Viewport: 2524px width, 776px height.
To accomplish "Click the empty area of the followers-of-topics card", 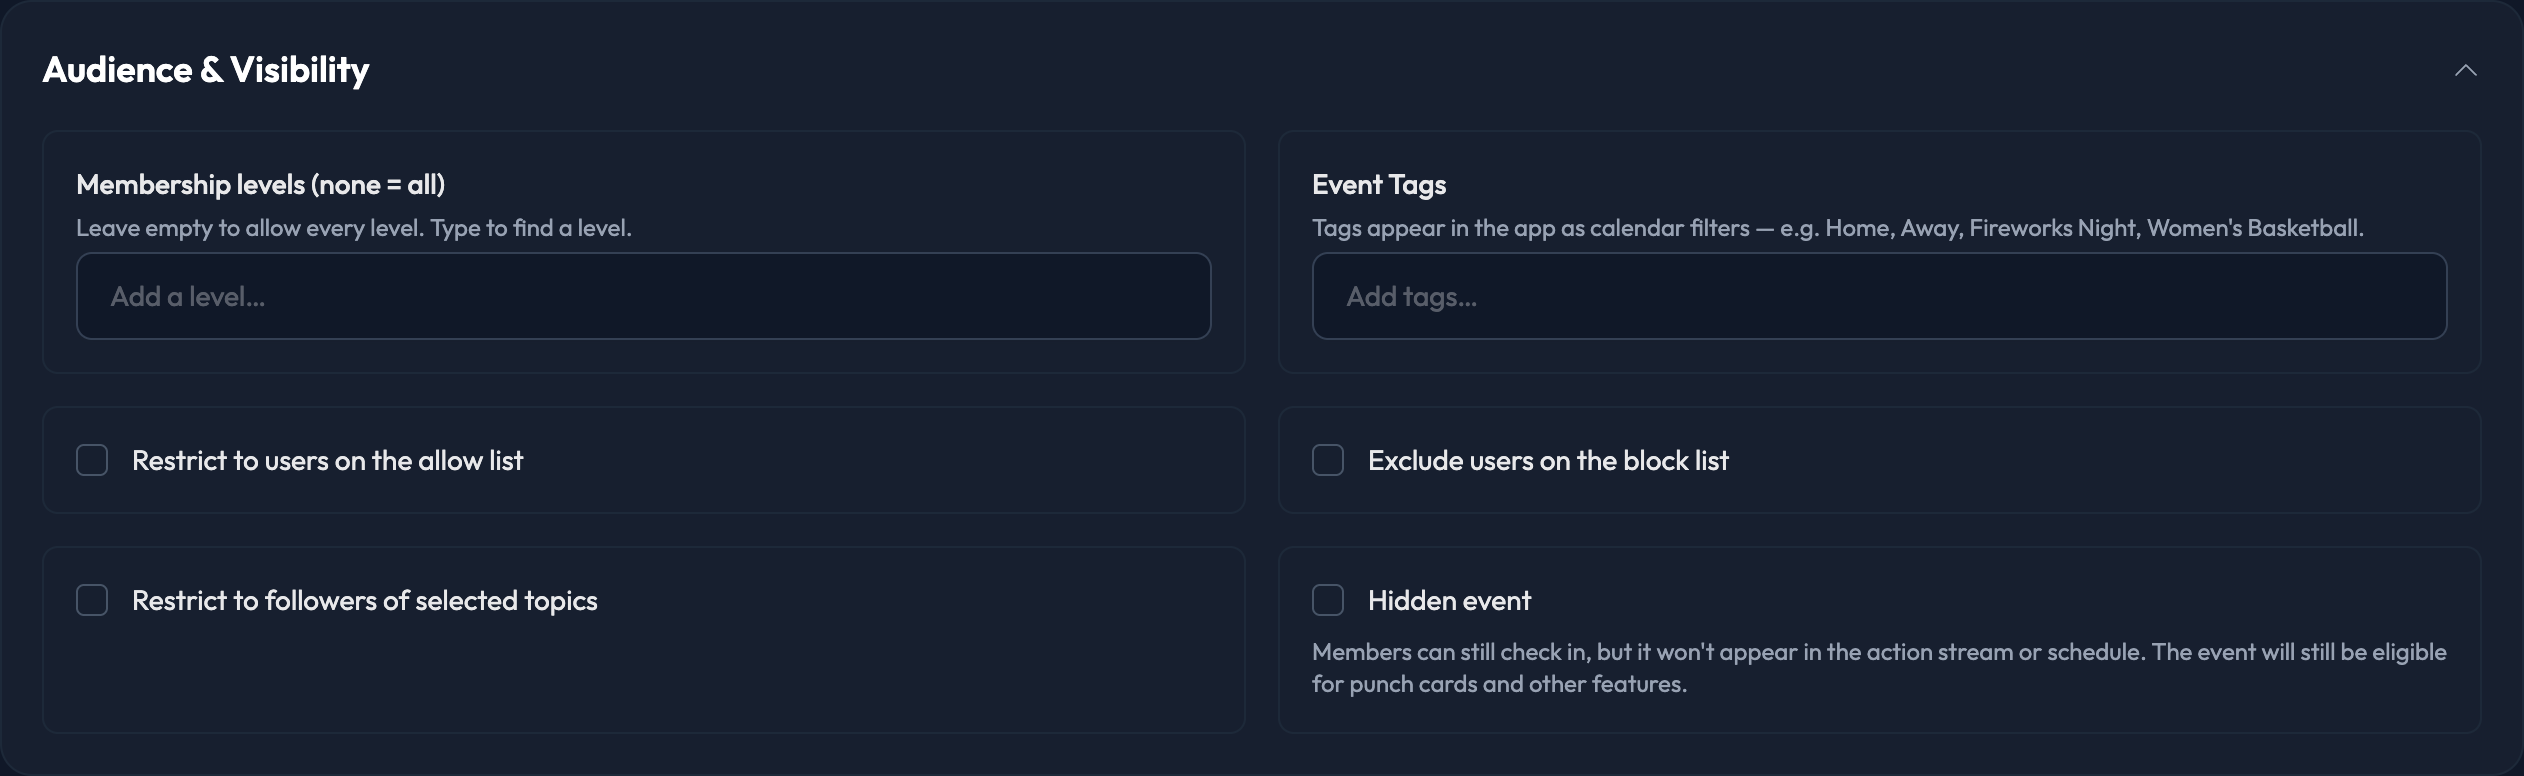I will click(x=644, y=680).
